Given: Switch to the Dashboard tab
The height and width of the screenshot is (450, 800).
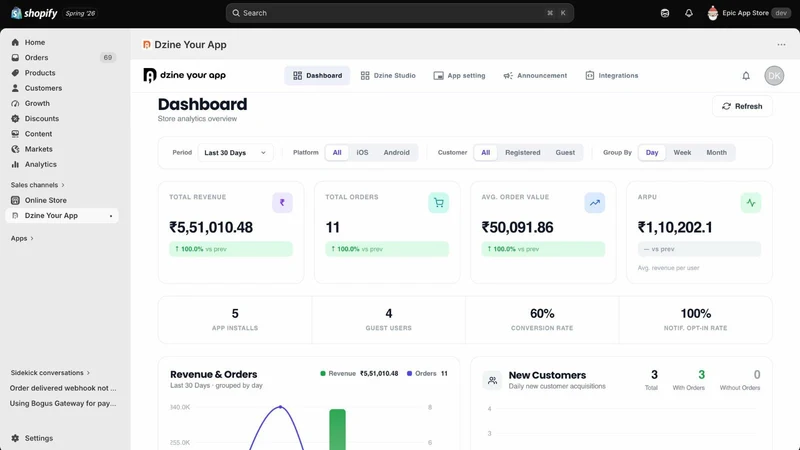Looking at the screenshot, I should coord(317,76).
